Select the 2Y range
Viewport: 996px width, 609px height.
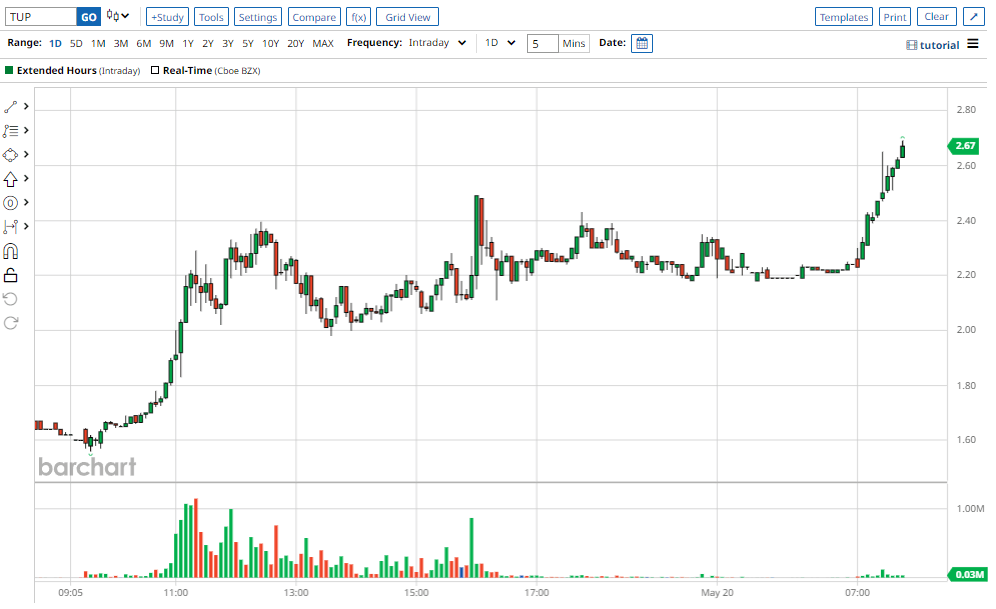pyautogui.click(x=208, y=43)
